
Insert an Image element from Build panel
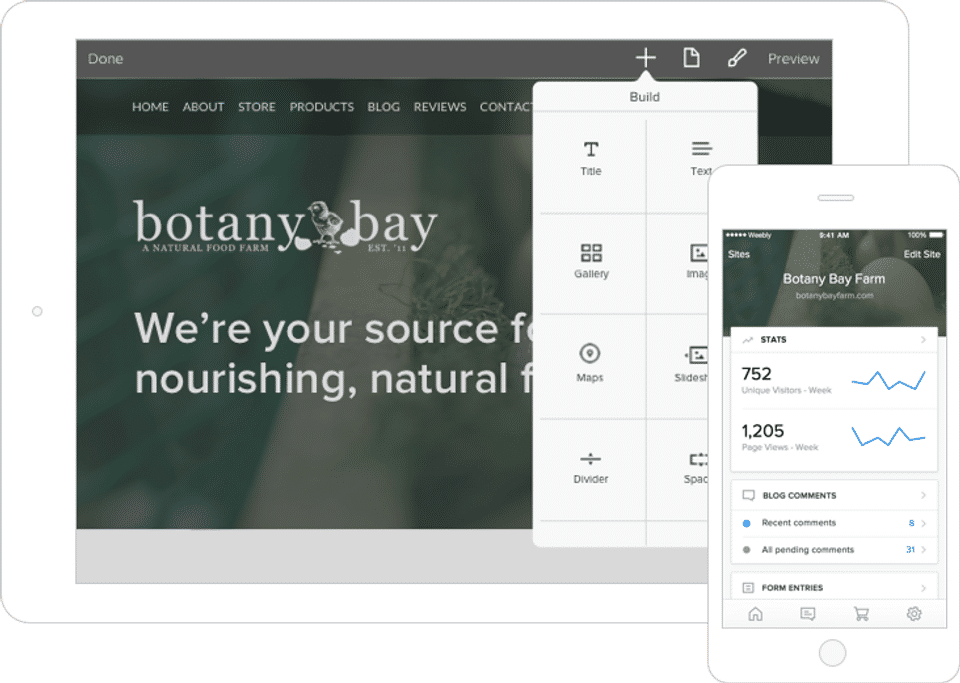coord(697,261)
